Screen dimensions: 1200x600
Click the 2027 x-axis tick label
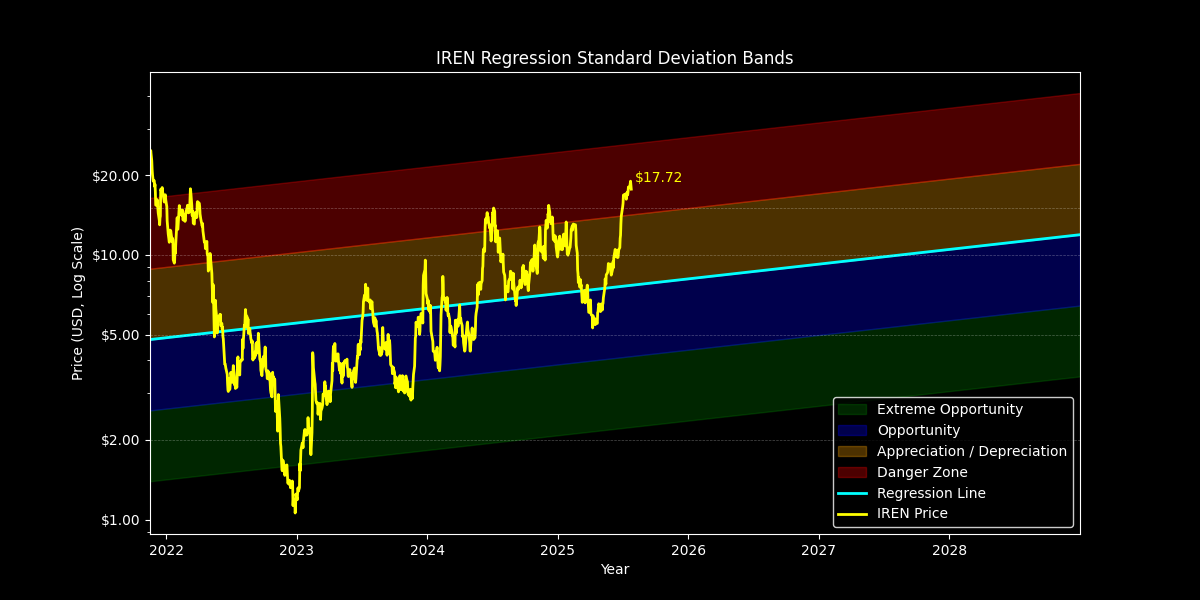(x=819, y=550)
